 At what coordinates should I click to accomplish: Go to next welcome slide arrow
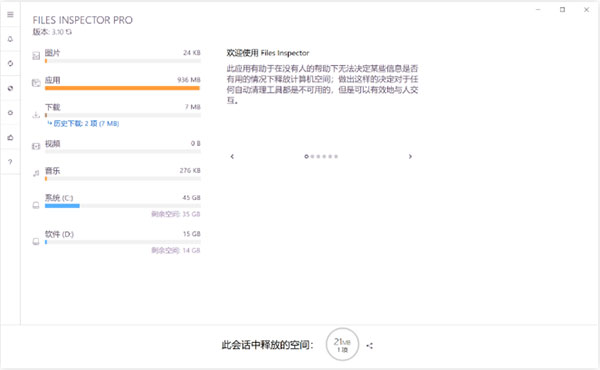tap(410, 156)
